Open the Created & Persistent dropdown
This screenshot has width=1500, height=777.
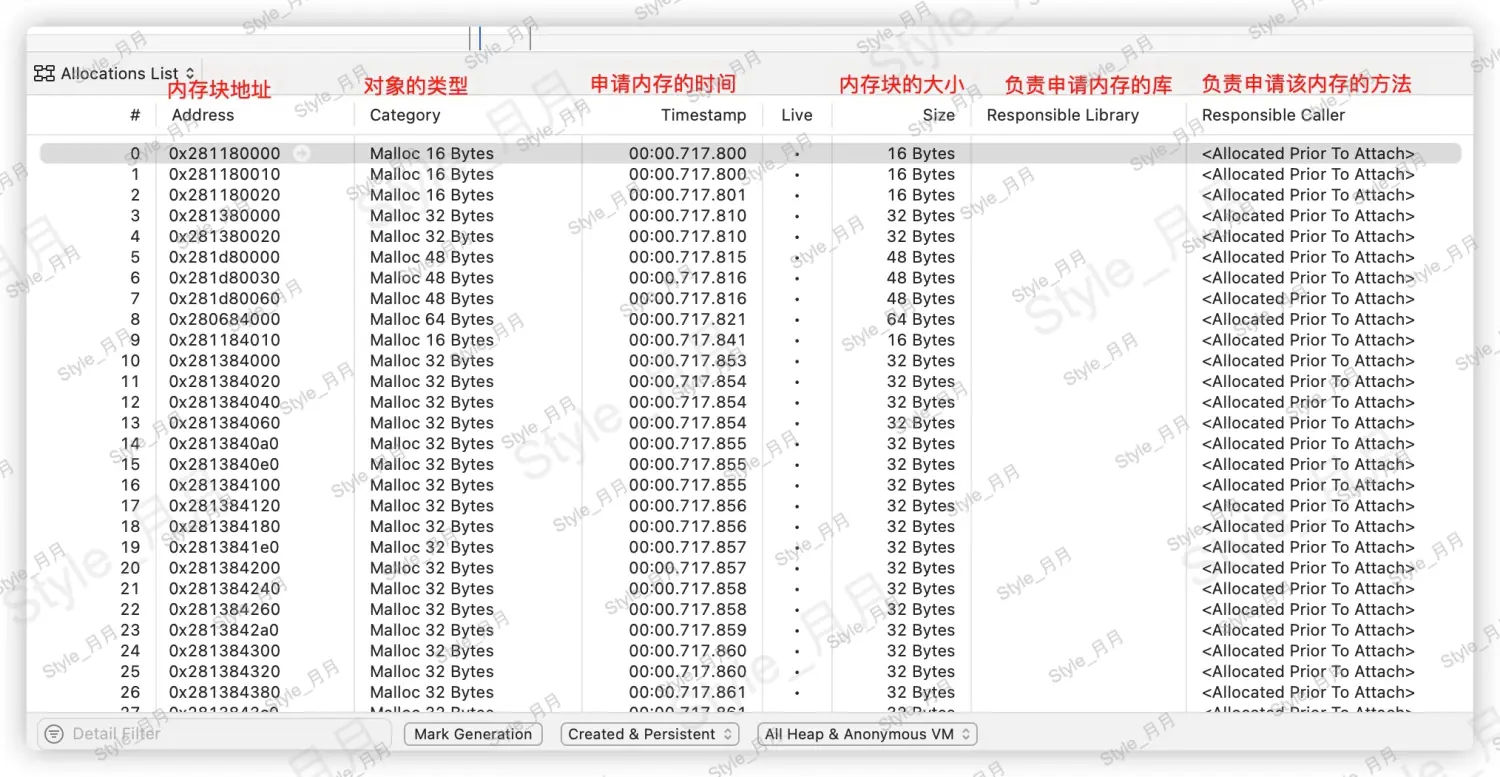point(650,734)
